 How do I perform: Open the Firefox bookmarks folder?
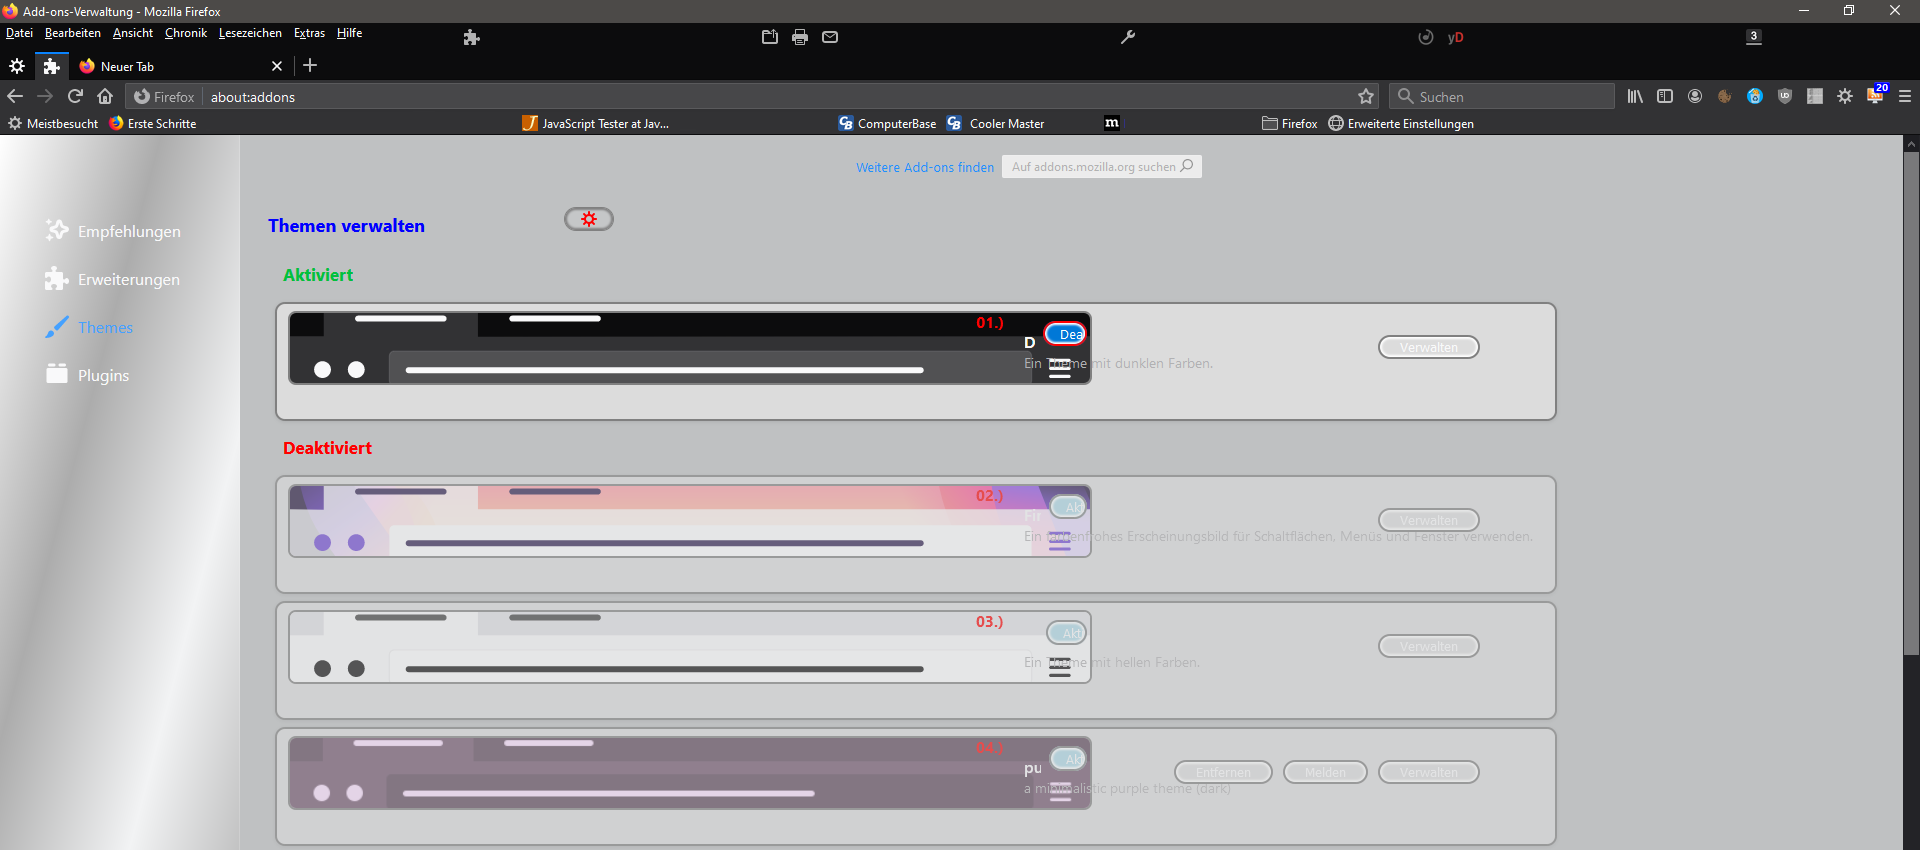tap(1290, 123)
